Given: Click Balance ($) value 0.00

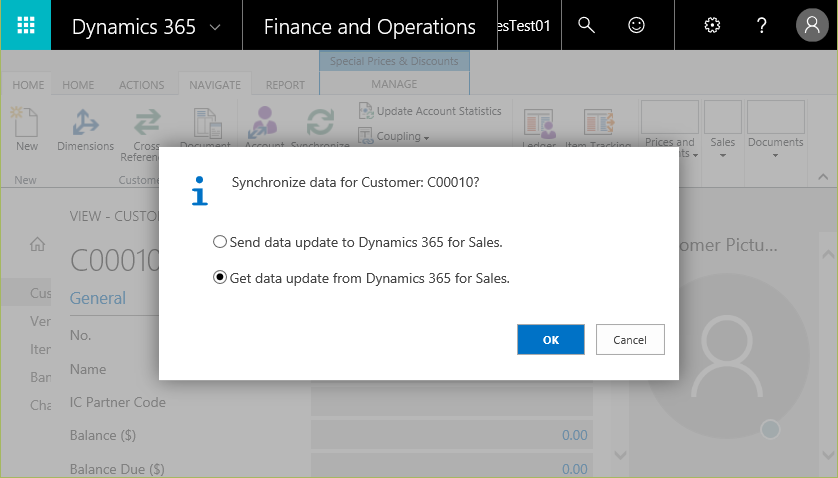Looking at the screenshot, I should point(575,435).
